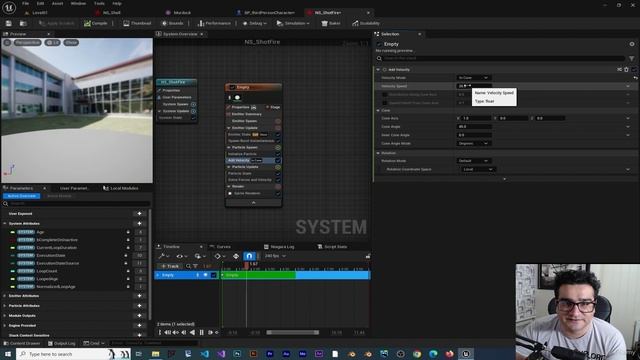Open the File menu
Viewport: 640px width, 360px height.
coord(25,3)
